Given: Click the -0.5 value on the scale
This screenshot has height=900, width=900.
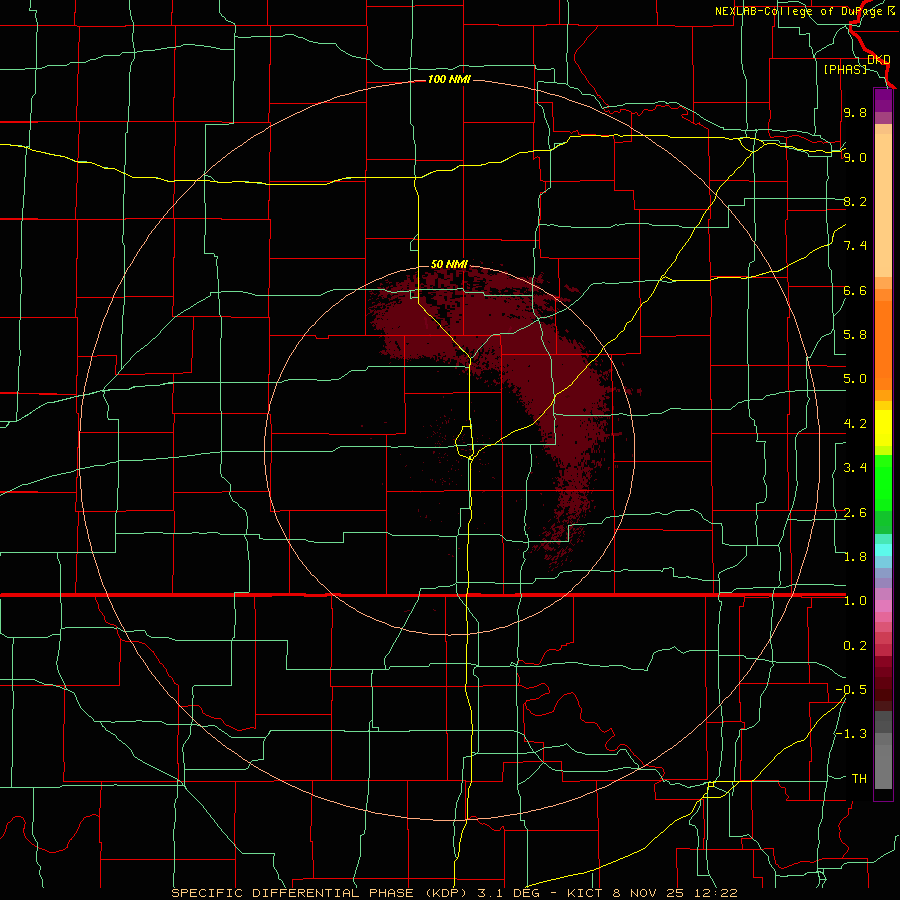Looking at the screenshot, I should (x=851, y=690).
